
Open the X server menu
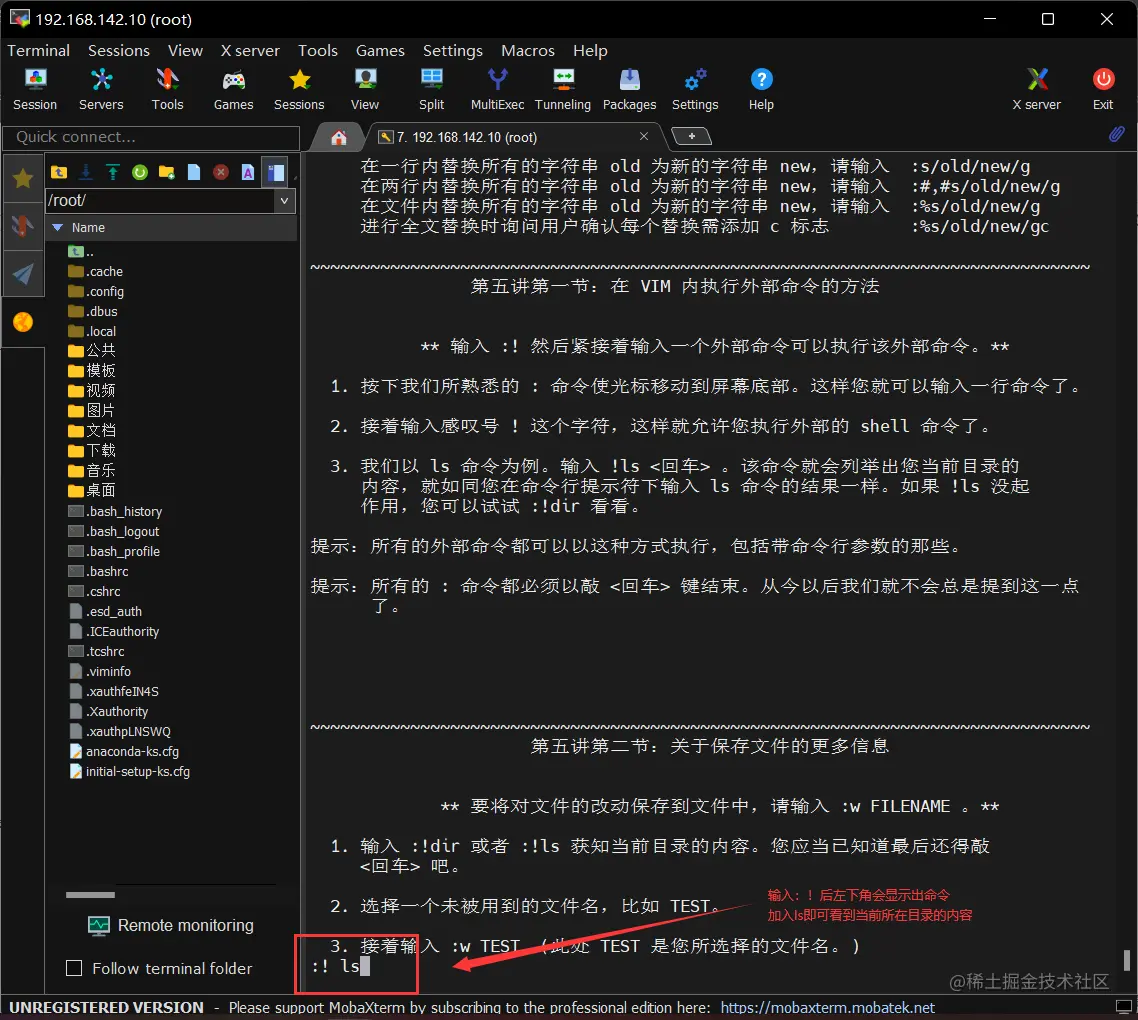pos(250,51)
